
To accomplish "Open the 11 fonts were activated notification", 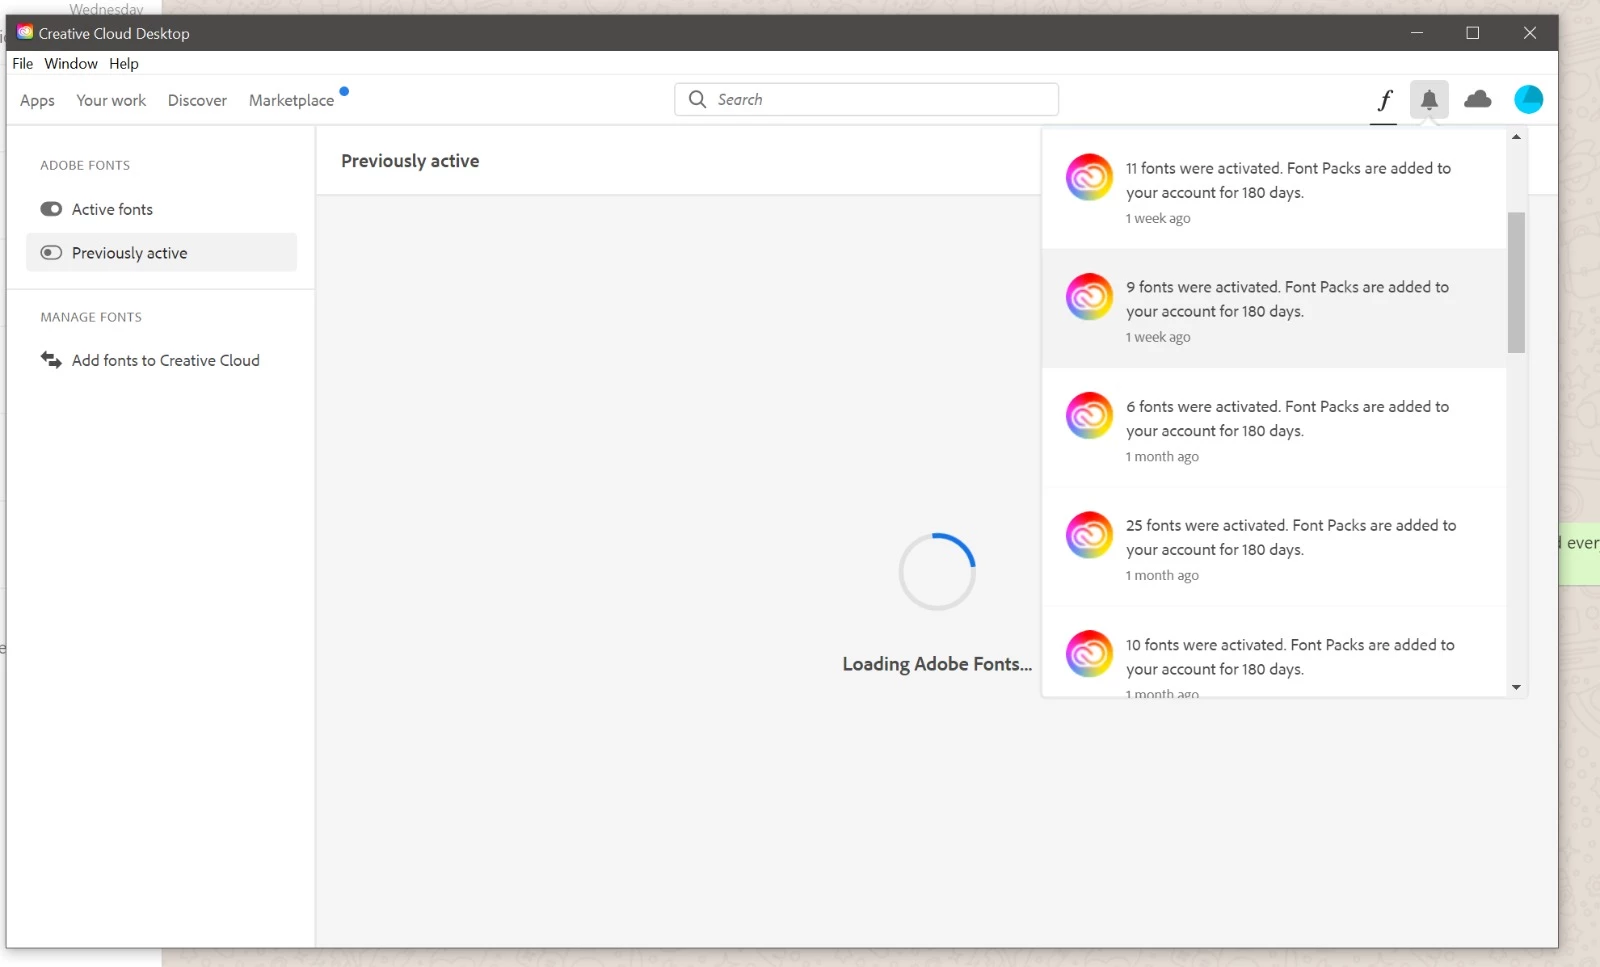I will click(1274, 190).
